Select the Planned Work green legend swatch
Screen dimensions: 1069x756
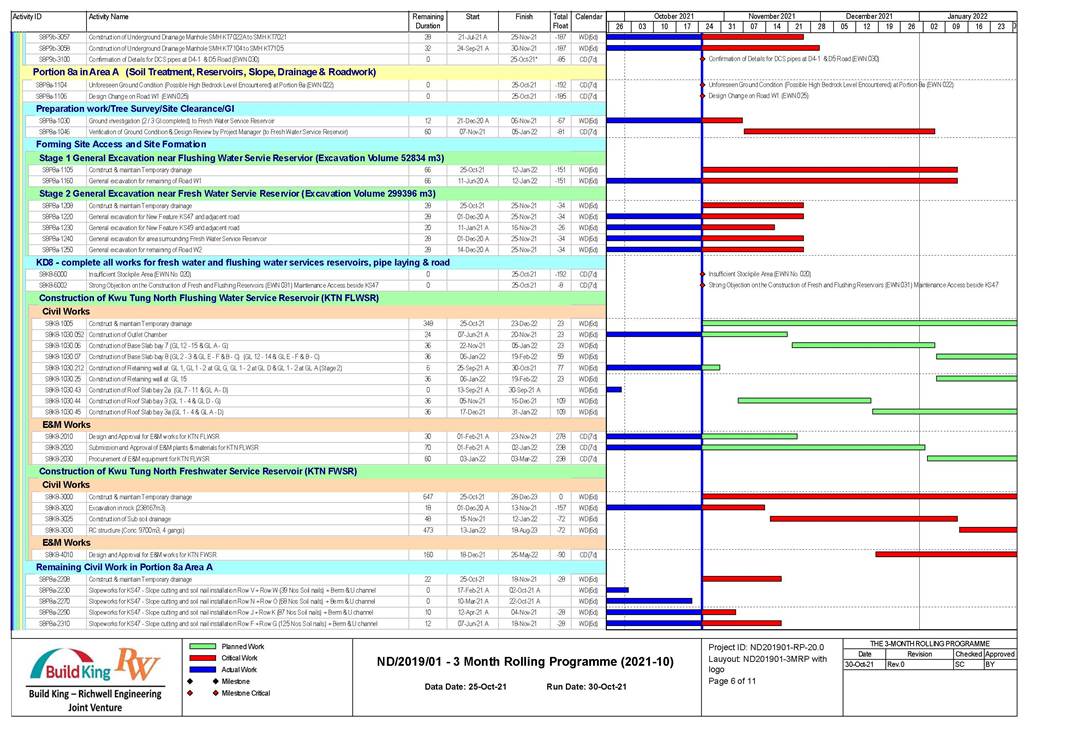(202, 646)
